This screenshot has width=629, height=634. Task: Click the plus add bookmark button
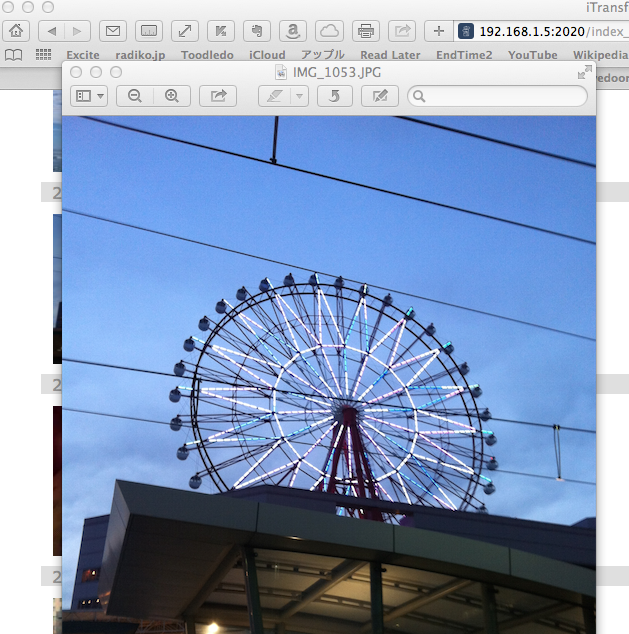click(439, 31)
